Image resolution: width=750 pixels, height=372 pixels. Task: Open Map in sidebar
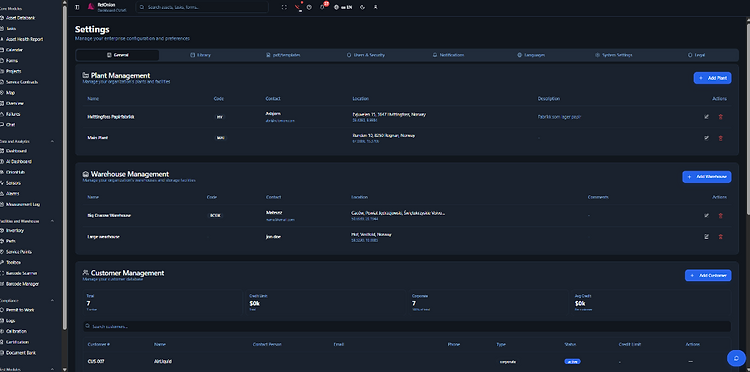click(10, 93)
